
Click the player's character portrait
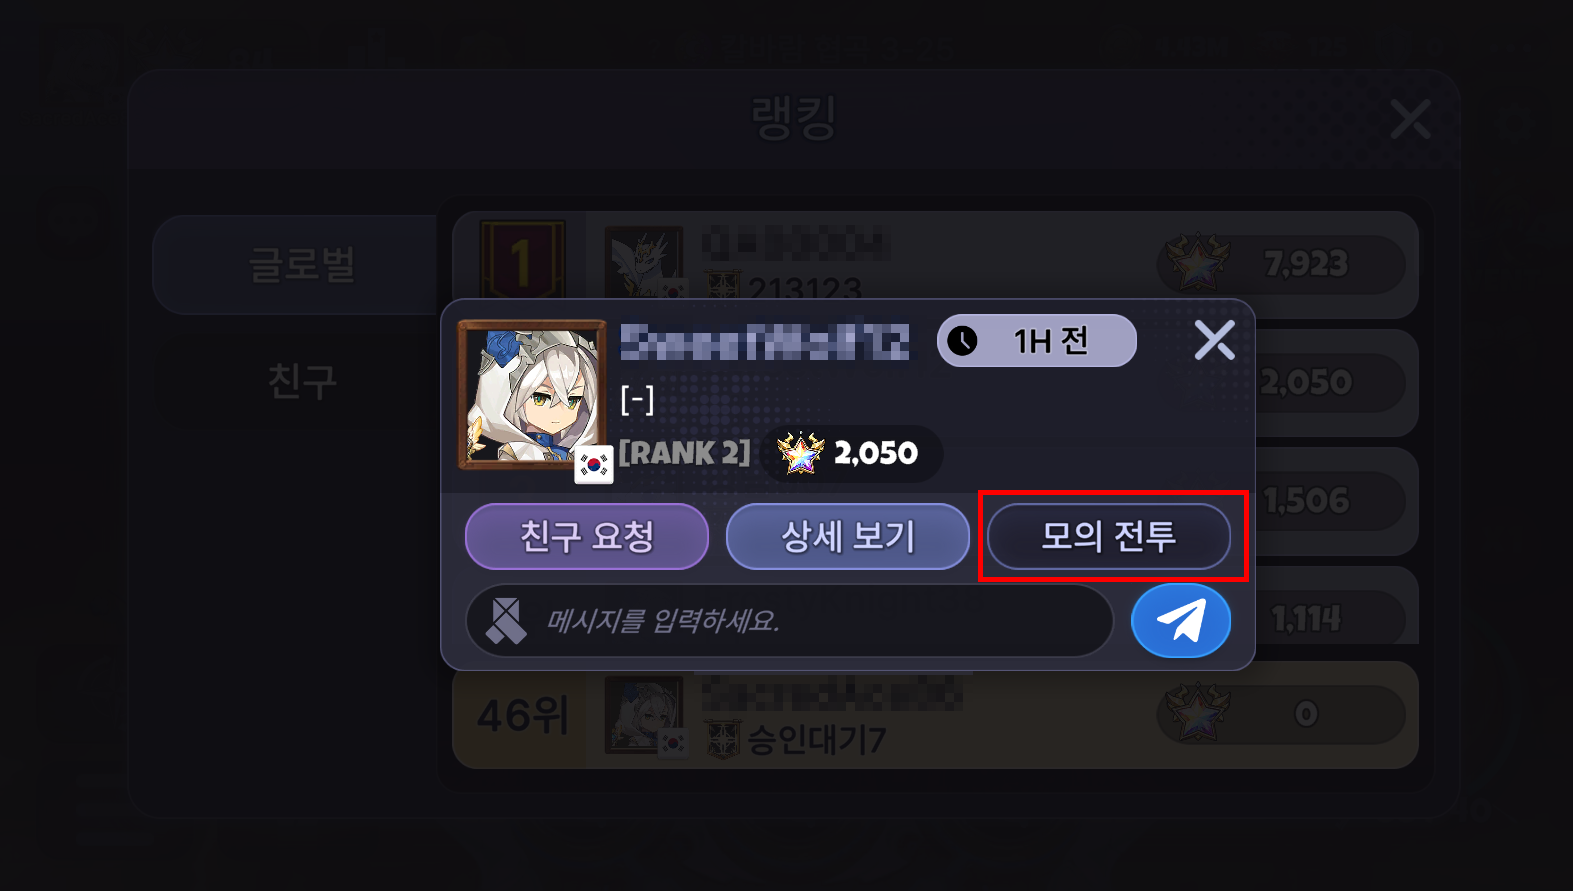click(532, 395)
